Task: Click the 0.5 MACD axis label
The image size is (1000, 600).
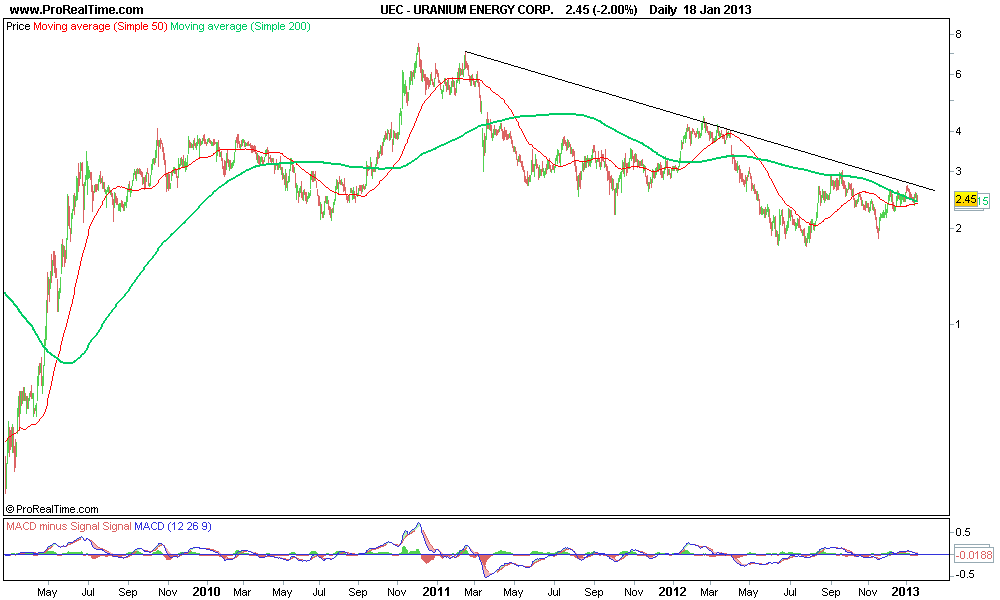Action: 963,532
